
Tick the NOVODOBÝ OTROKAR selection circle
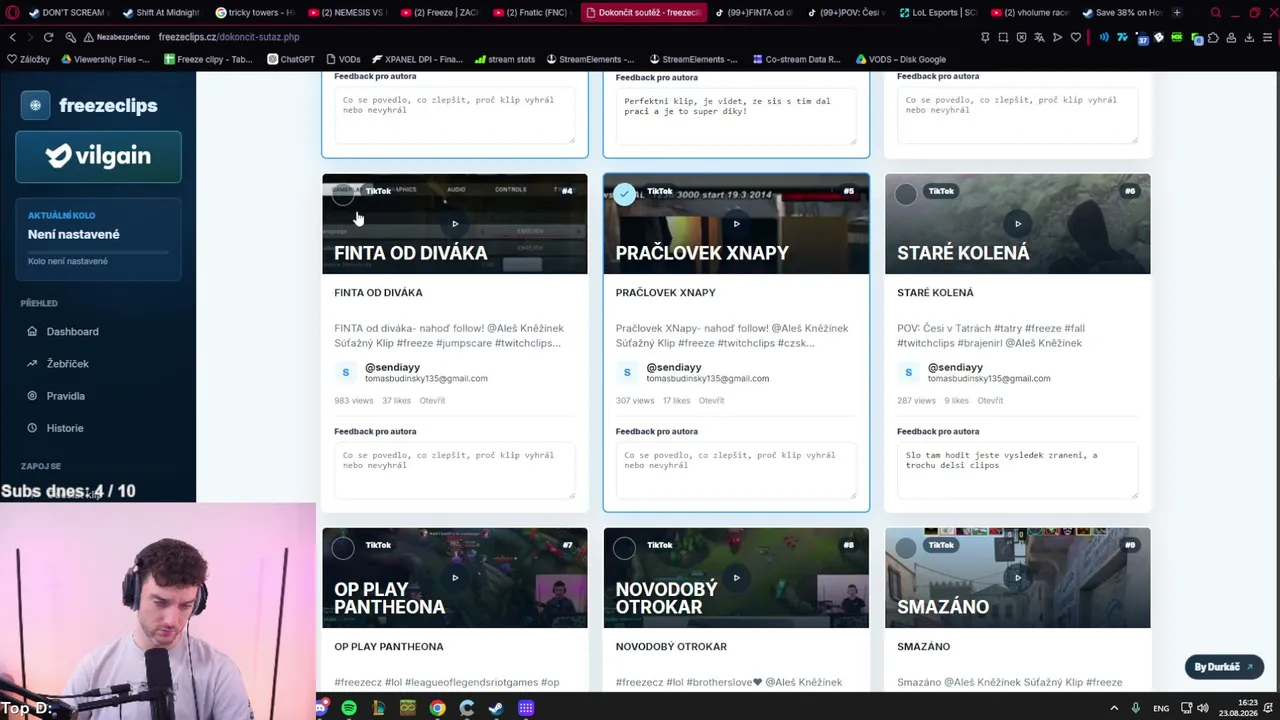pos(624,548)
